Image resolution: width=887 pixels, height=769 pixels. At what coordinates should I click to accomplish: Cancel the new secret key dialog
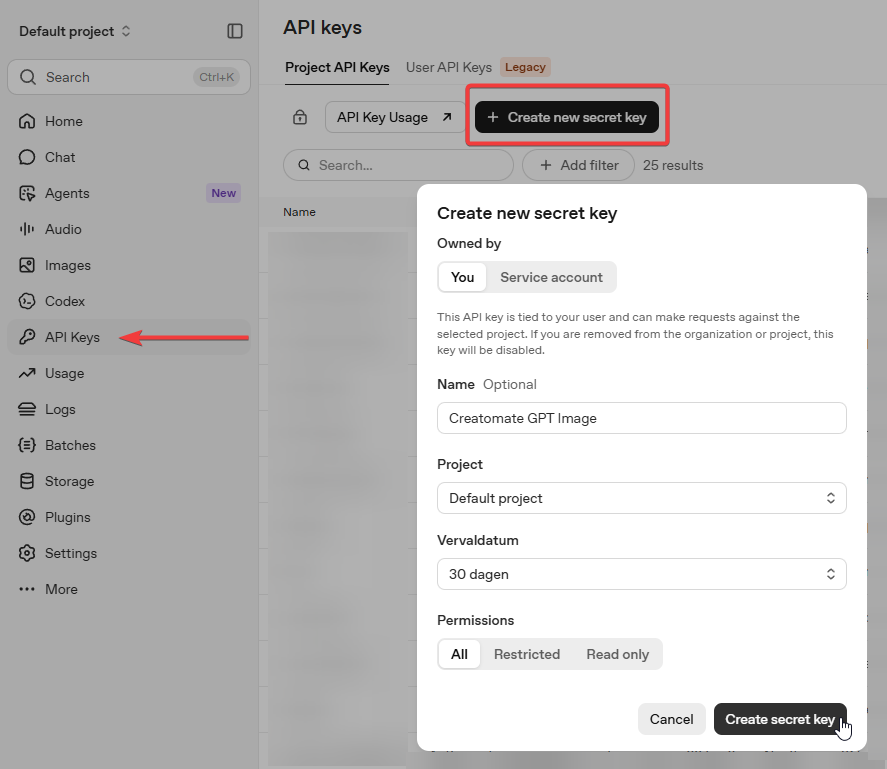[671, 719]
